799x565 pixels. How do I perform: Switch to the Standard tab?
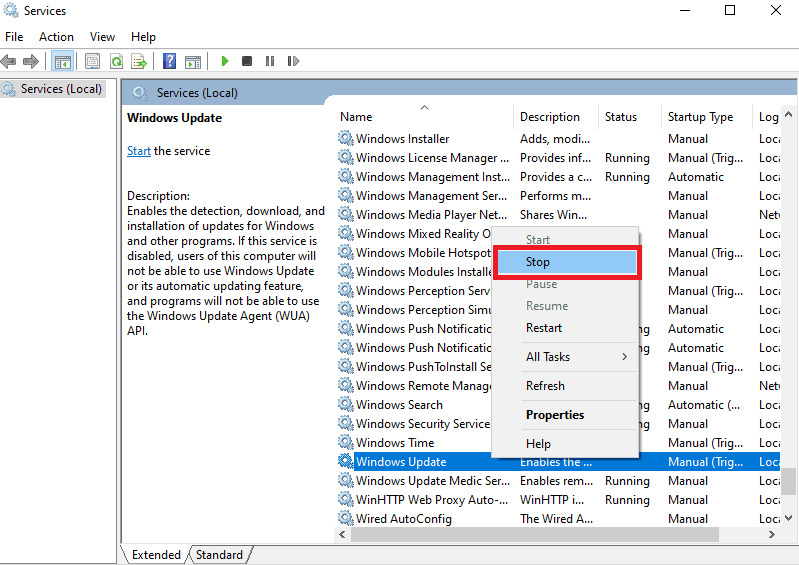pyautogui.click(x=219, y=554)
